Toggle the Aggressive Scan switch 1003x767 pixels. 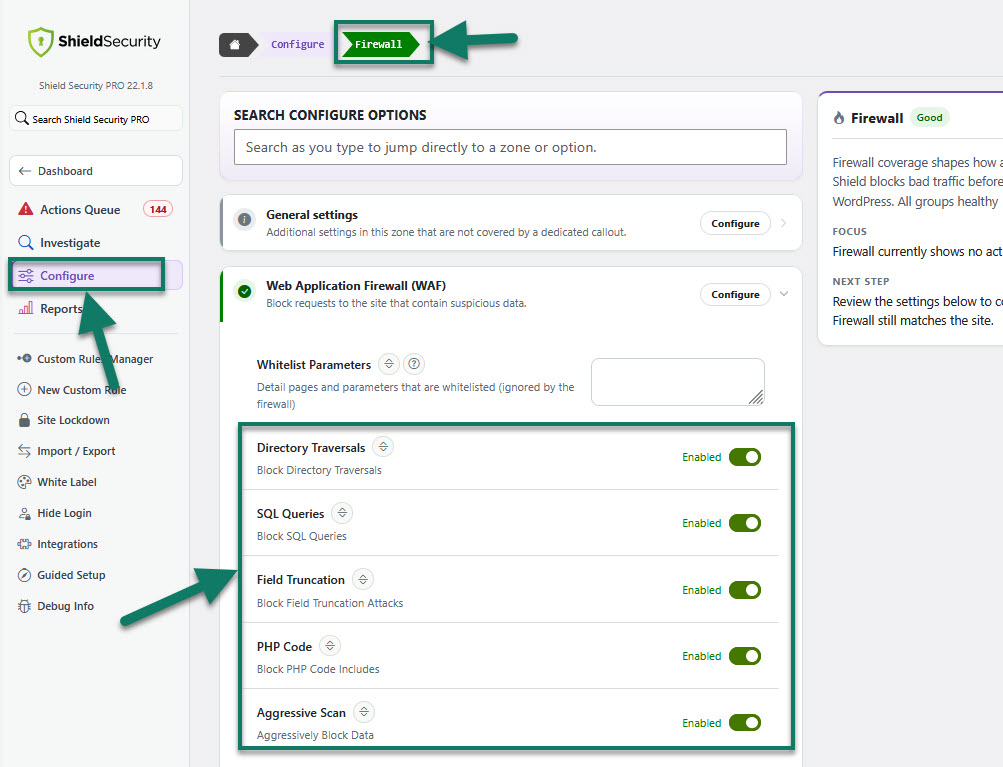pyautogui.click(x=745, y=722)
